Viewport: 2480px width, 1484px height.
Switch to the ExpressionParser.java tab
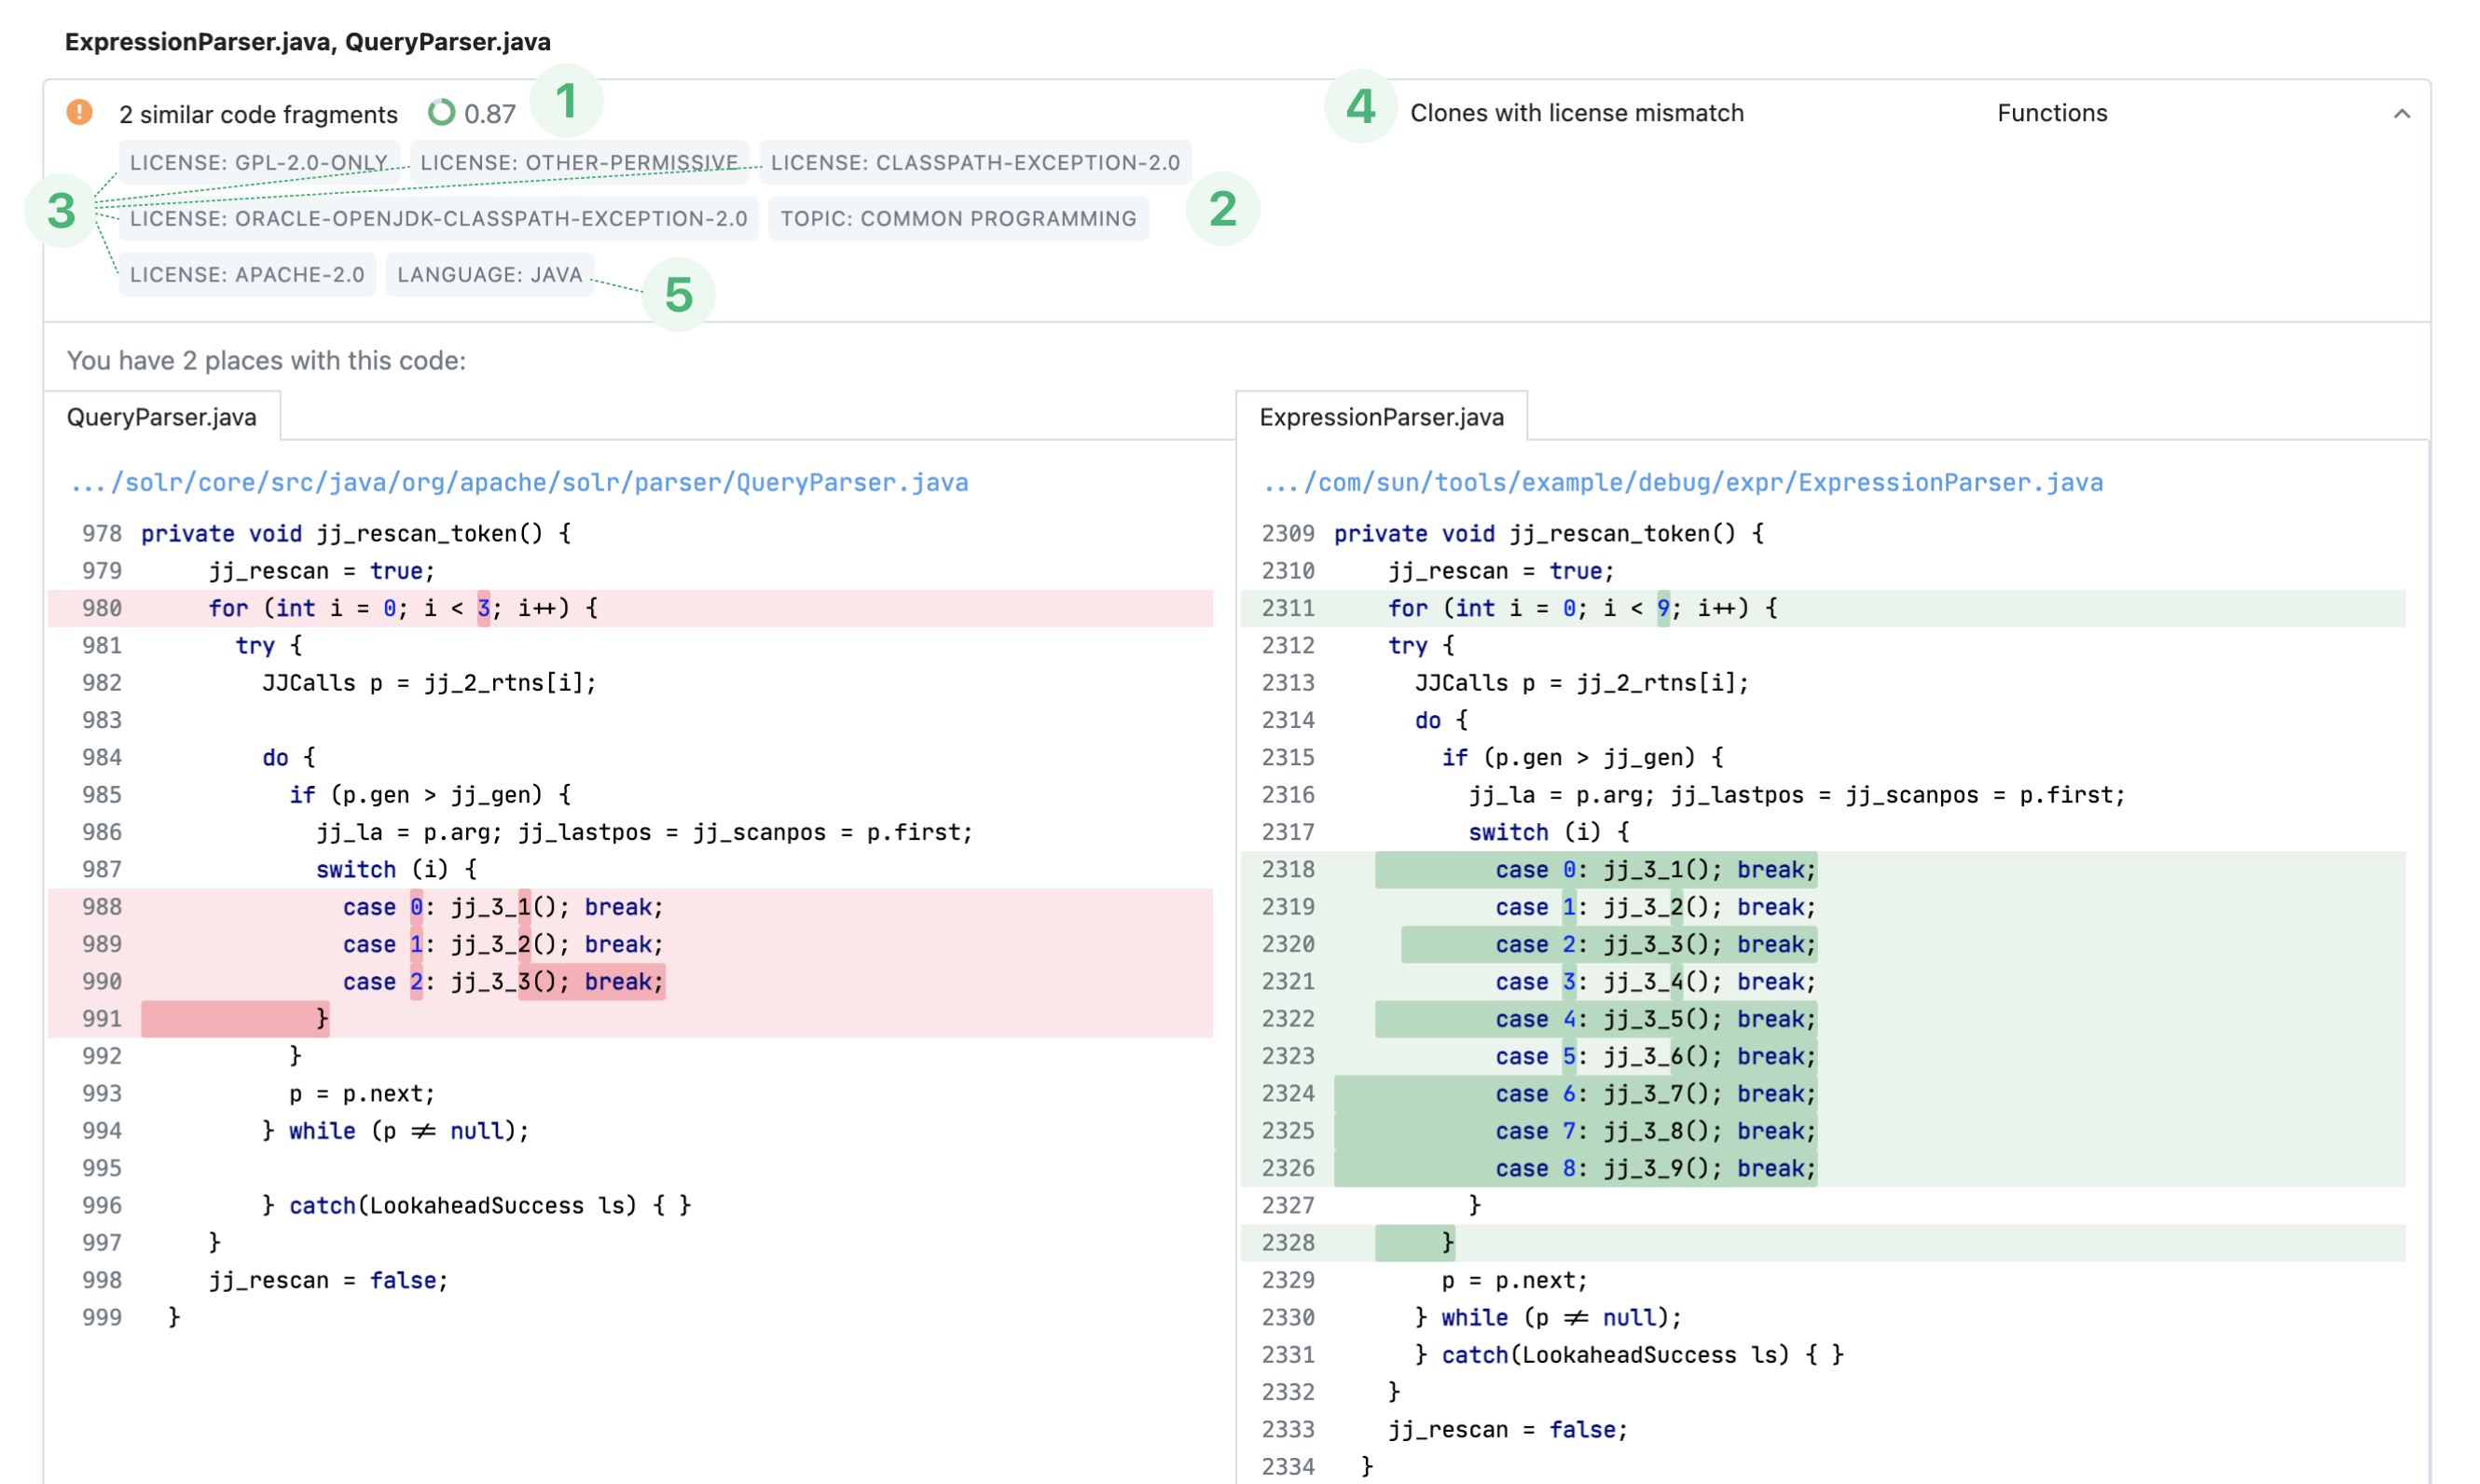(1380, 417)
